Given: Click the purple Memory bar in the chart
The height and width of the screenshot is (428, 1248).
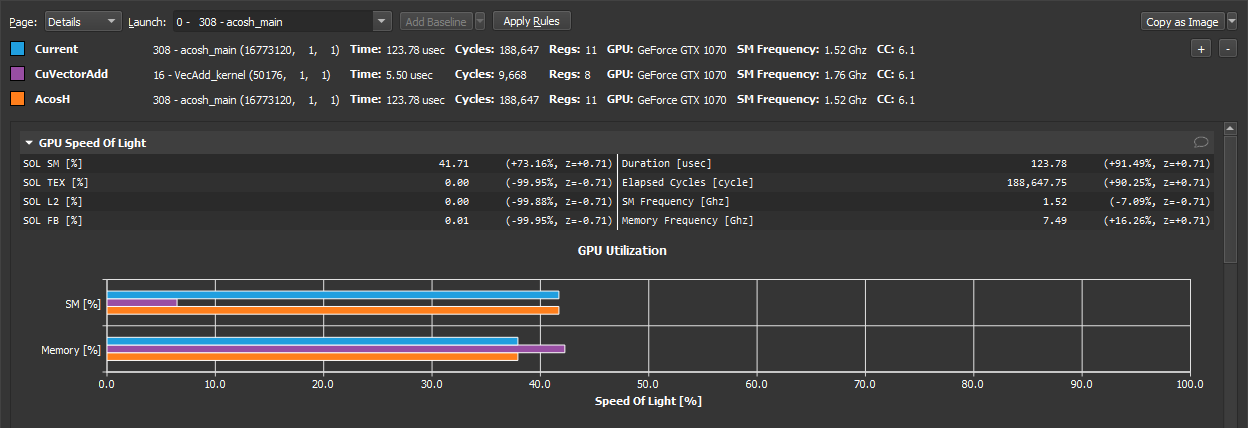Looking at the screenshot, I should tap(336, 349).
